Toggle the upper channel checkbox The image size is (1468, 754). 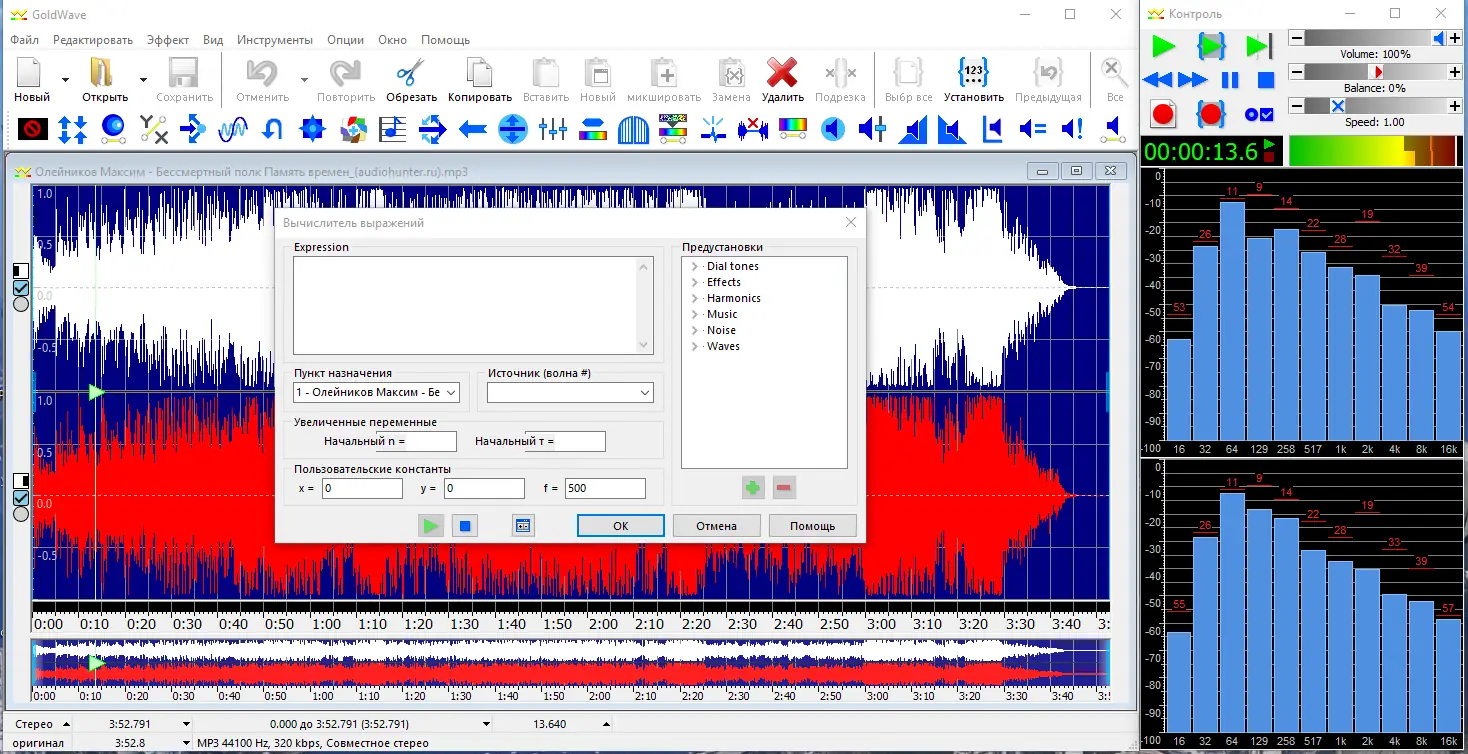click(x=21, y=288)
